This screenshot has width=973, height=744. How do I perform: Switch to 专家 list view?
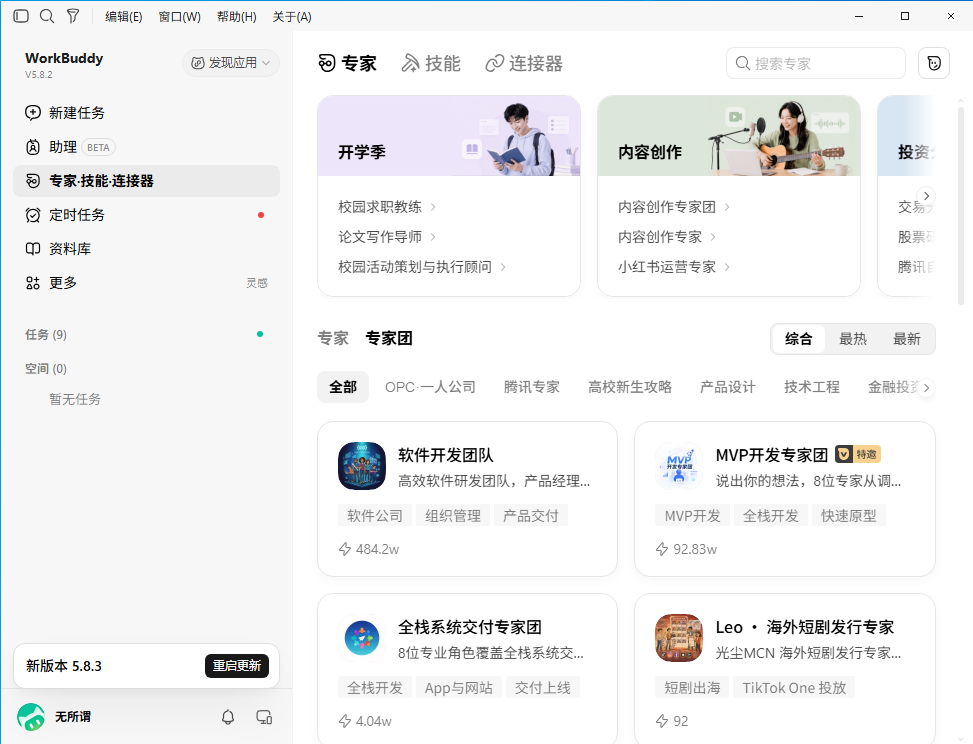[x=333, y=338]
